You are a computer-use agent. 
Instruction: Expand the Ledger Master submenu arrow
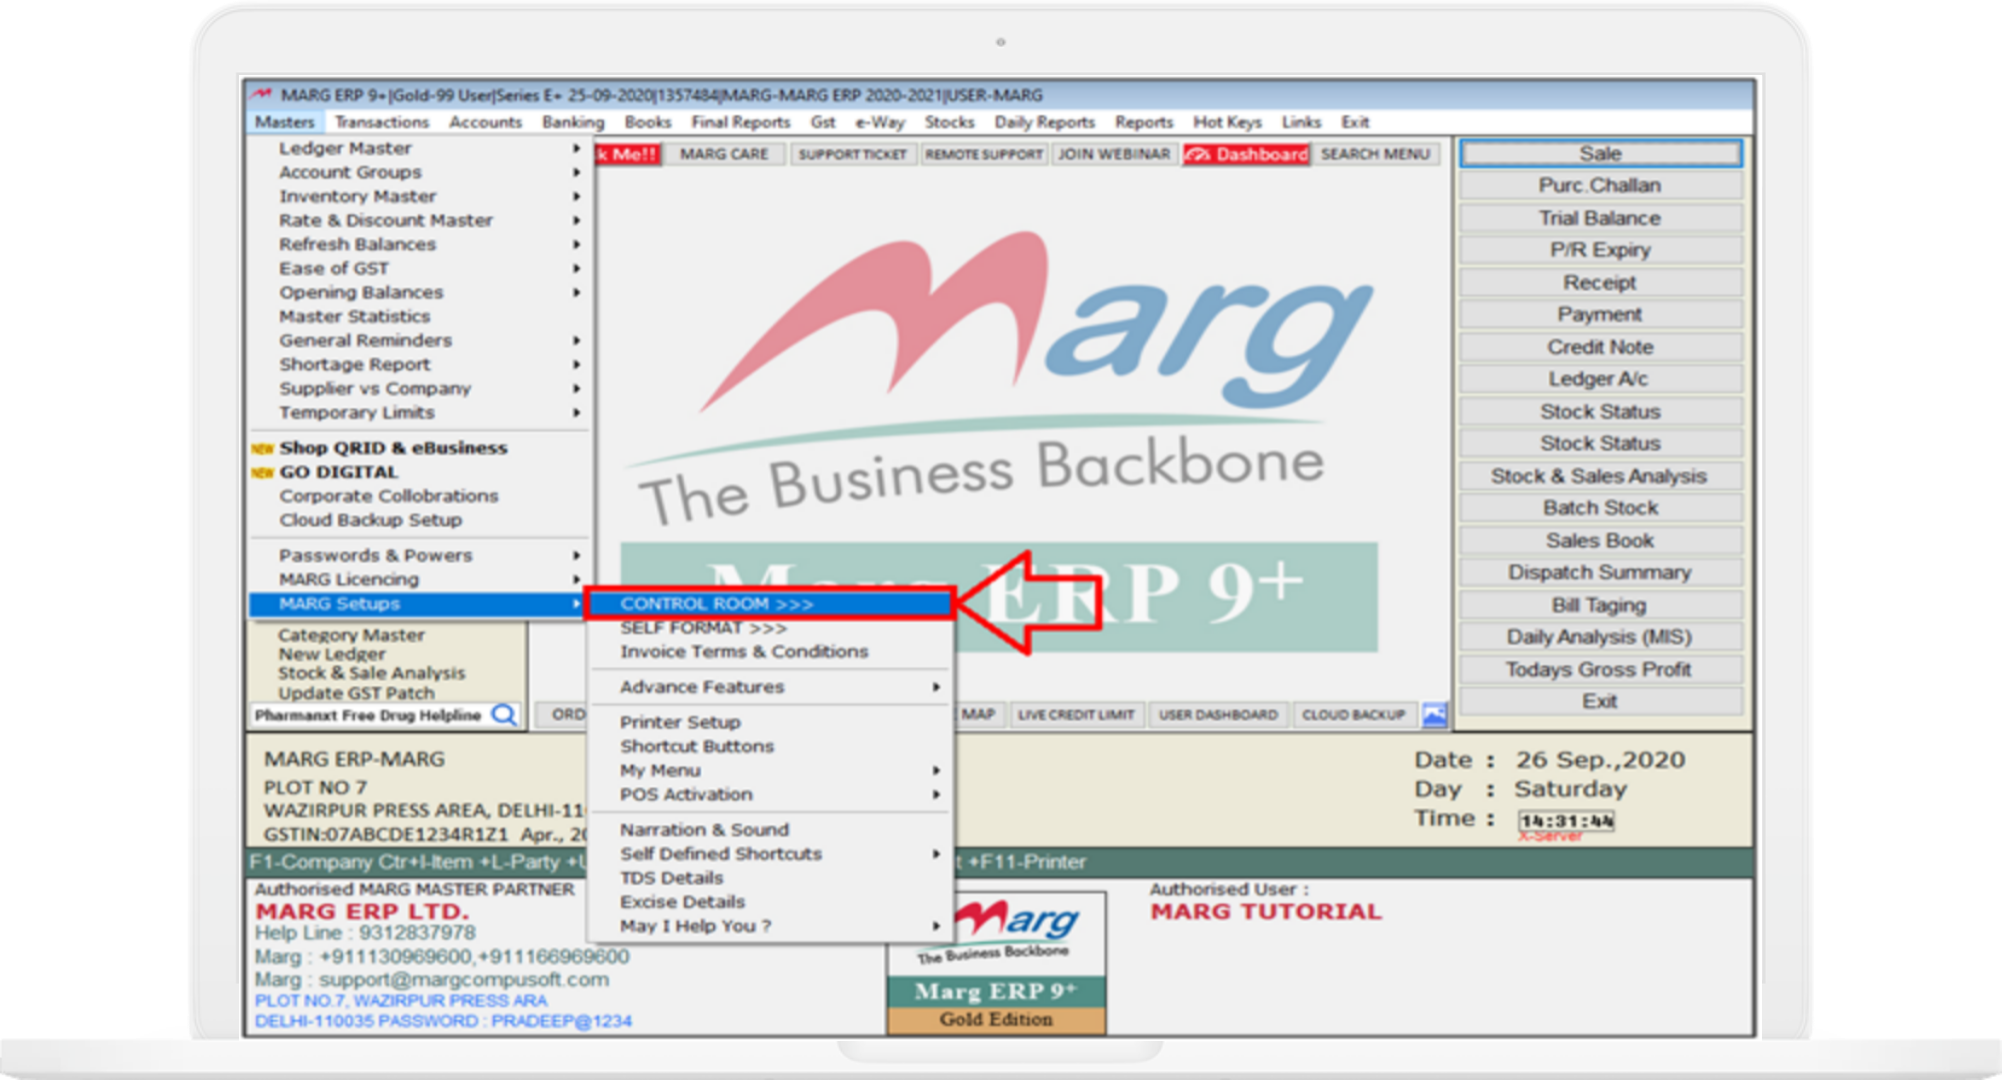[576, 148]
